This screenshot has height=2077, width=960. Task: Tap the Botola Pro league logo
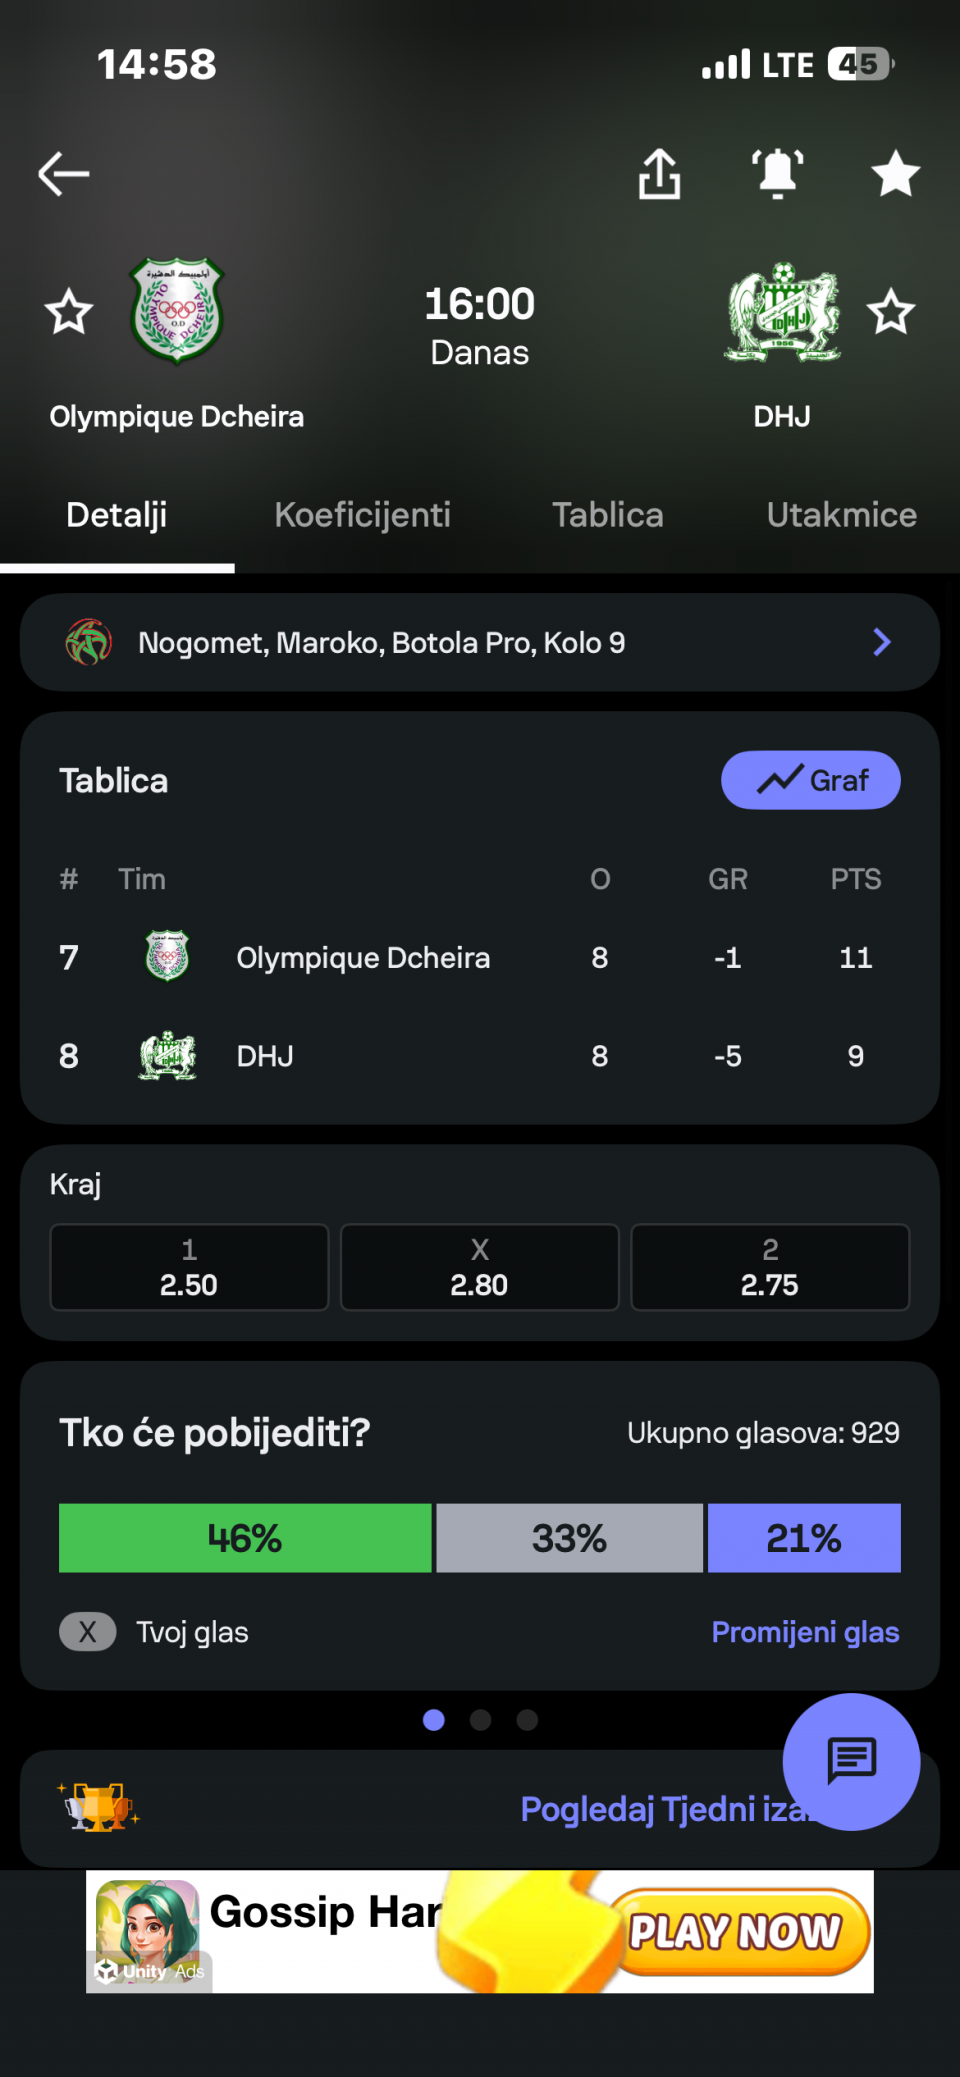point(89,642)
